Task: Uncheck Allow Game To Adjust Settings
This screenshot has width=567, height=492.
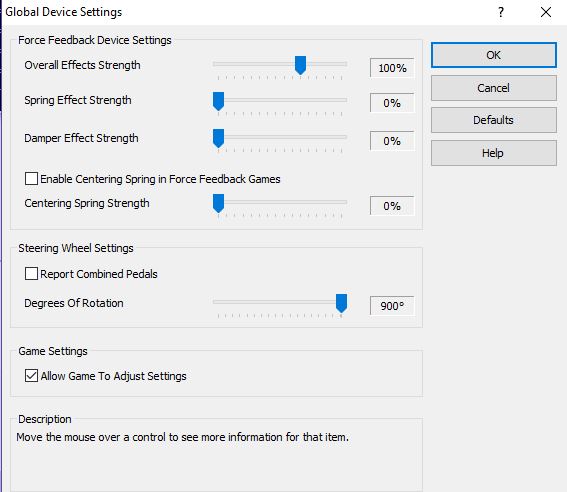Action: tap(31, 376)
